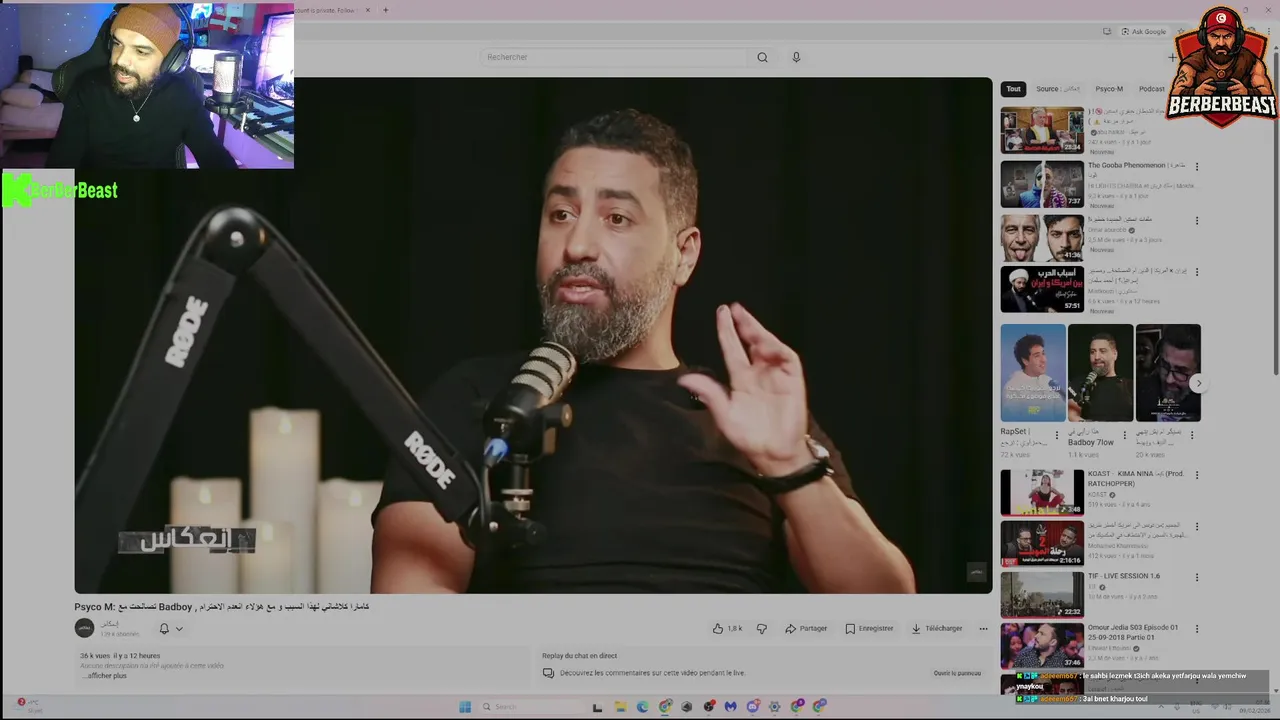Open the chat panel via Ouvrir le panneau
The image size is (1280, 720).
point(957,673)
